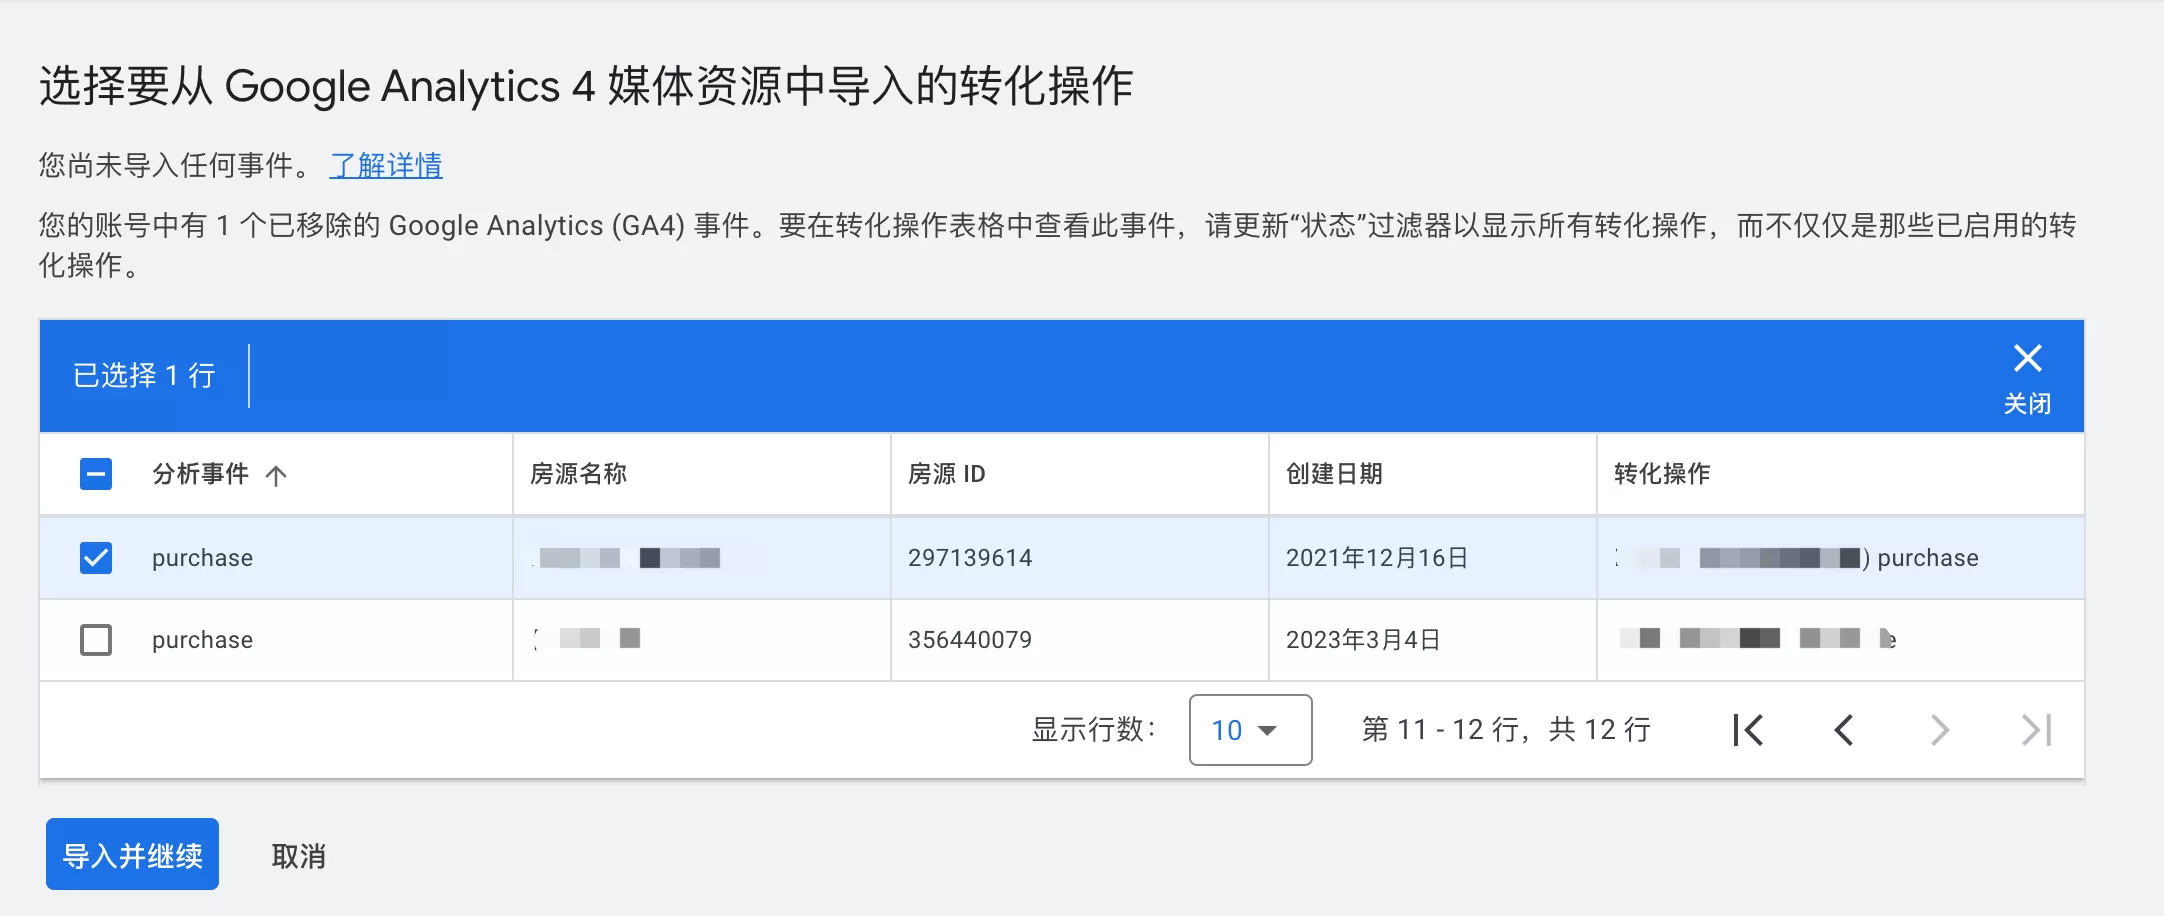The width and height of the screenshot is (2164, 916).
Task: Sort by the 分析事件 column arrow
Action: pos(276,475)
